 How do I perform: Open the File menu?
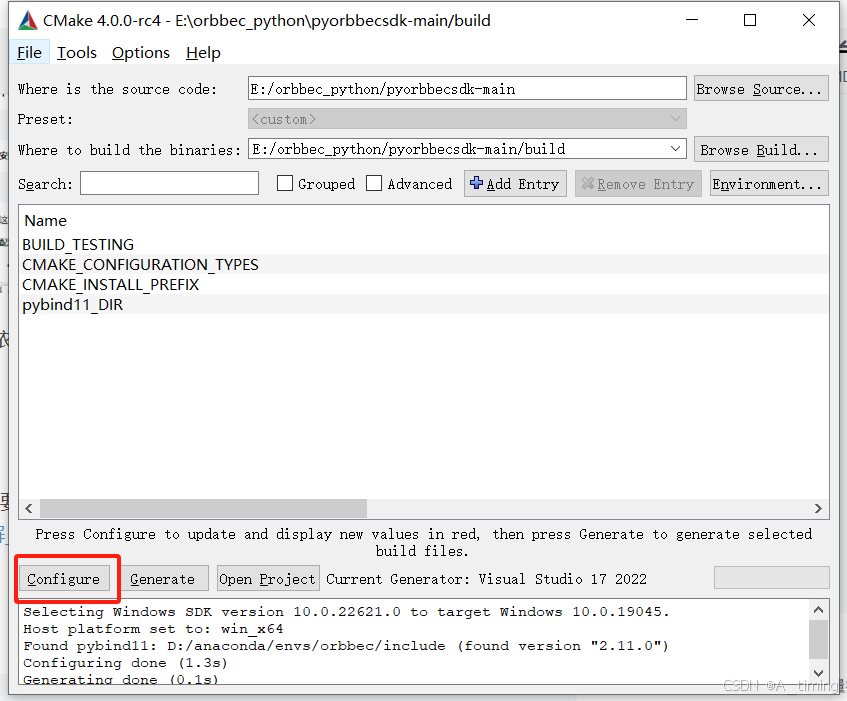(x=28, y=52)
